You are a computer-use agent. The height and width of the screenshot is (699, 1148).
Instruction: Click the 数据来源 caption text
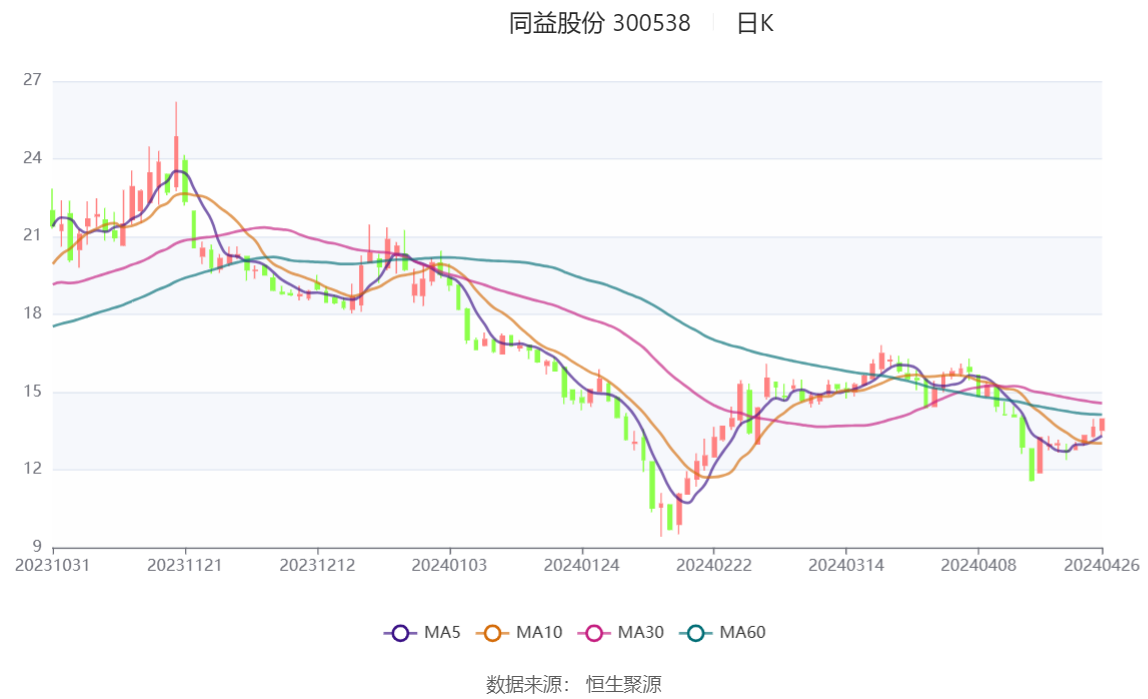[x=527, y=684]
